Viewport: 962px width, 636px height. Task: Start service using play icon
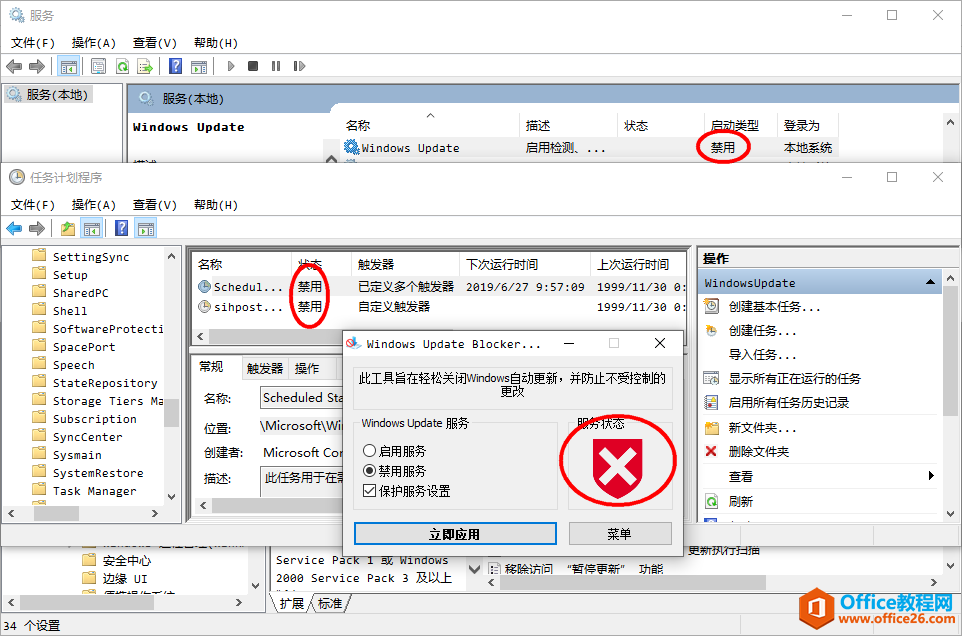(x=231, y=66)
